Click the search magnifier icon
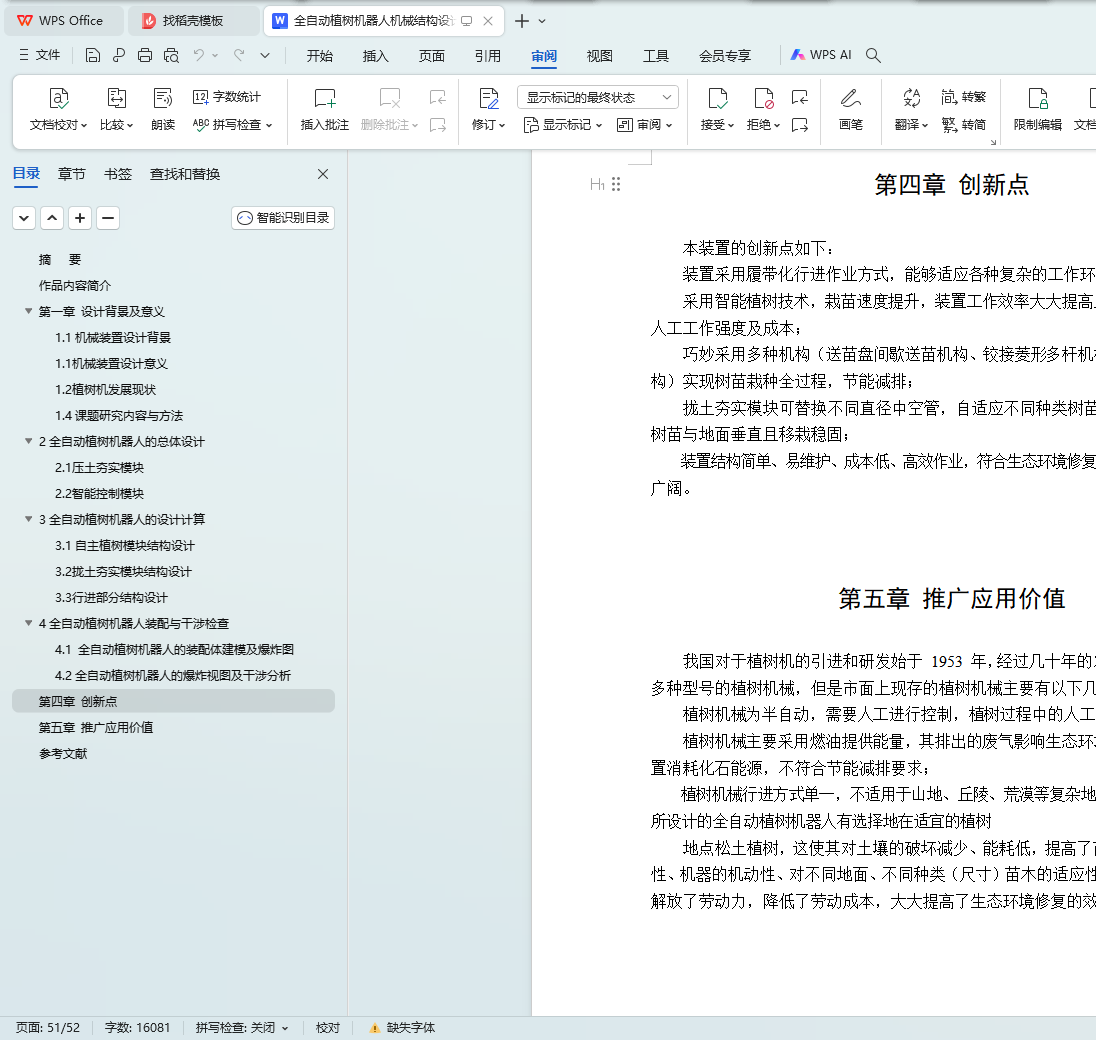1096x1040 pixels. 873,55
